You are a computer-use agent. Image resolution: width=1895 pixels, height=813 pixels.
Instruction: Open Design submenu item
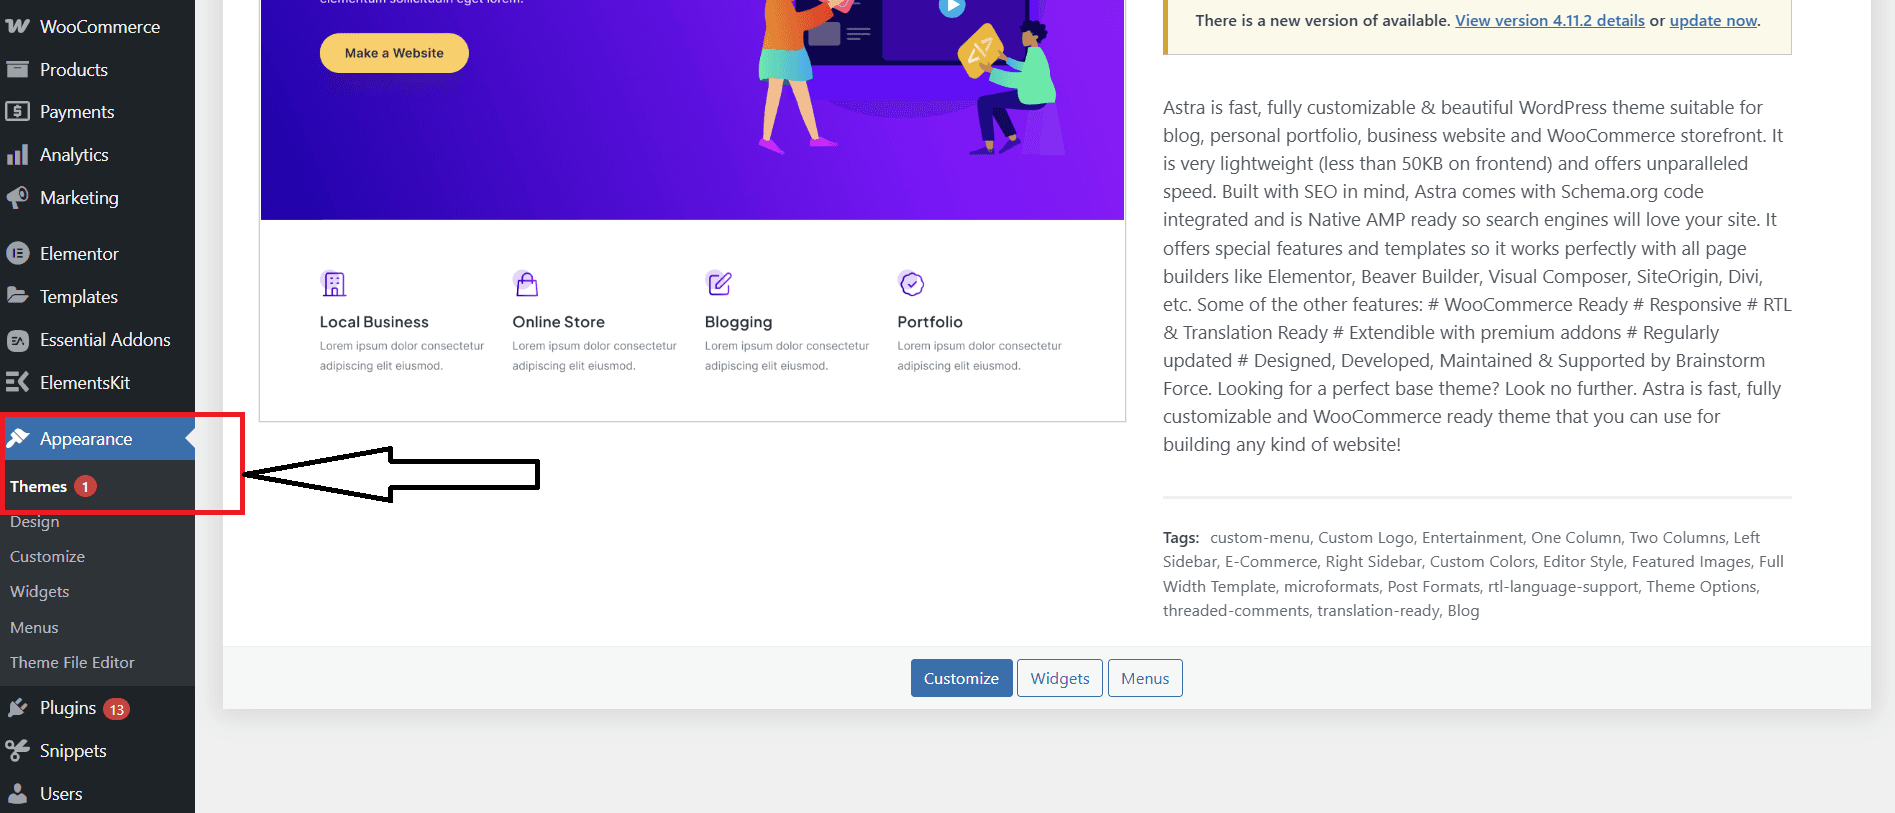[x=35, y=522]
